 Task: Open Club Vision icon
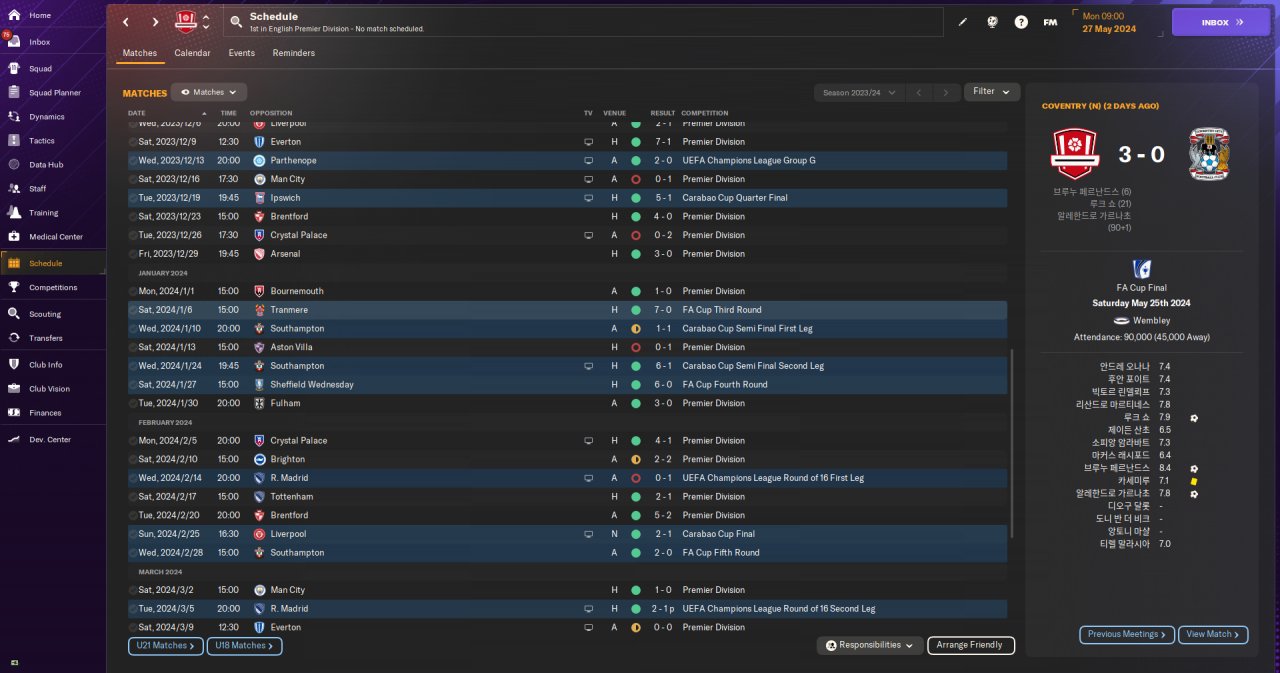[14, 389]
